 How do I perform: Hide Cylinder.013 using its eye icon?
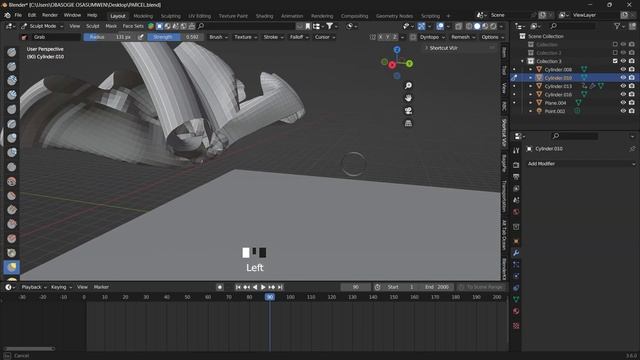(x=623, y=86)
